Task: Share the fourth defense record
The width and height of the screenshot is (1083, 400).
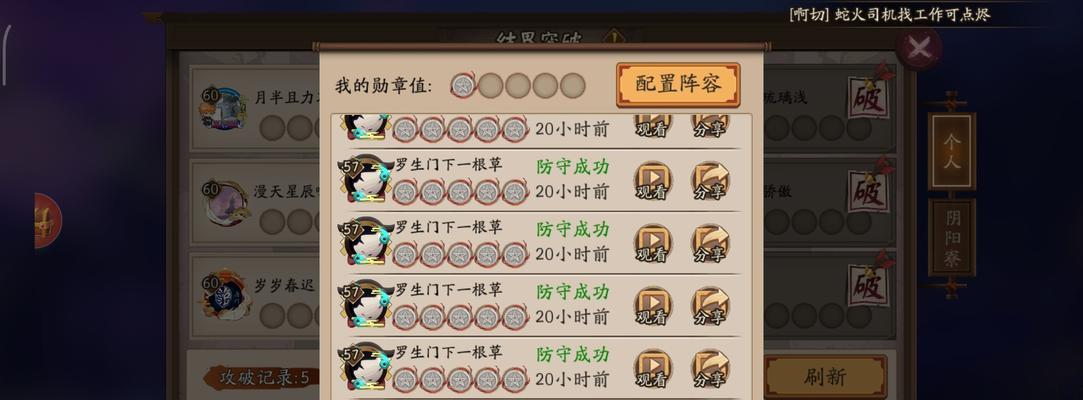Action: pos(710,306)
